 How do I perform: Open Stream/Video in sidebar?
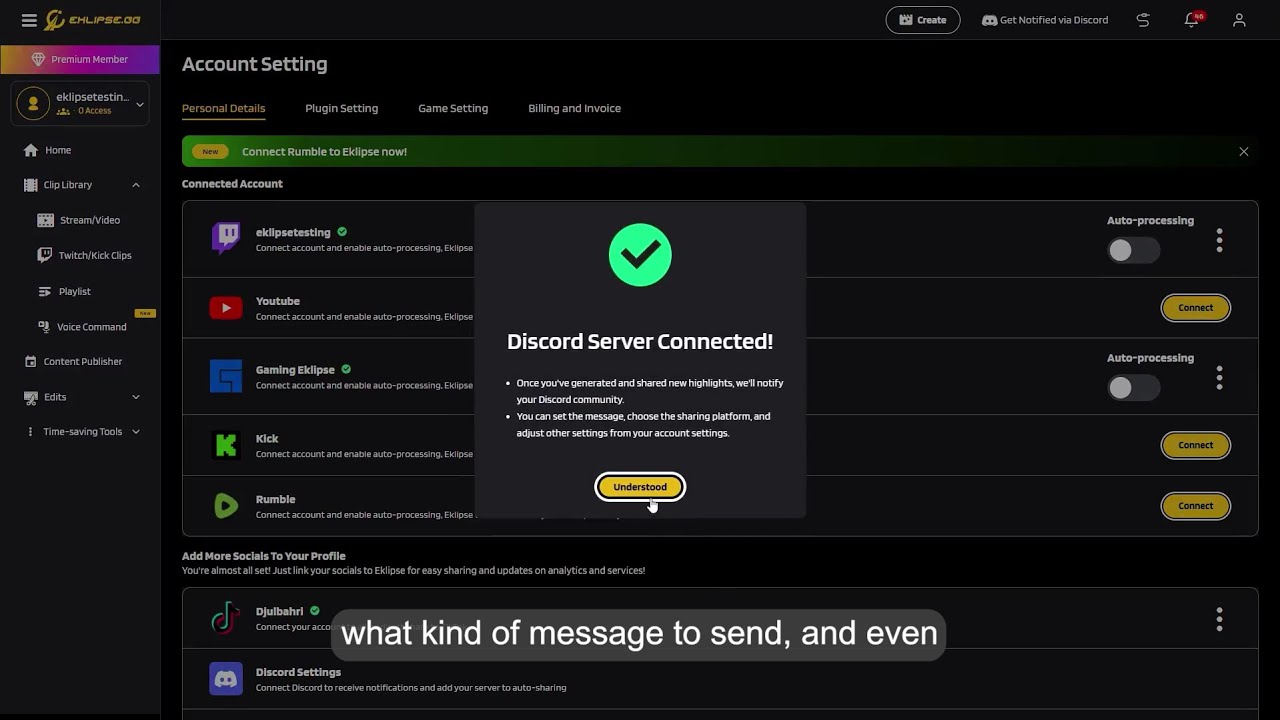(80, 220)
